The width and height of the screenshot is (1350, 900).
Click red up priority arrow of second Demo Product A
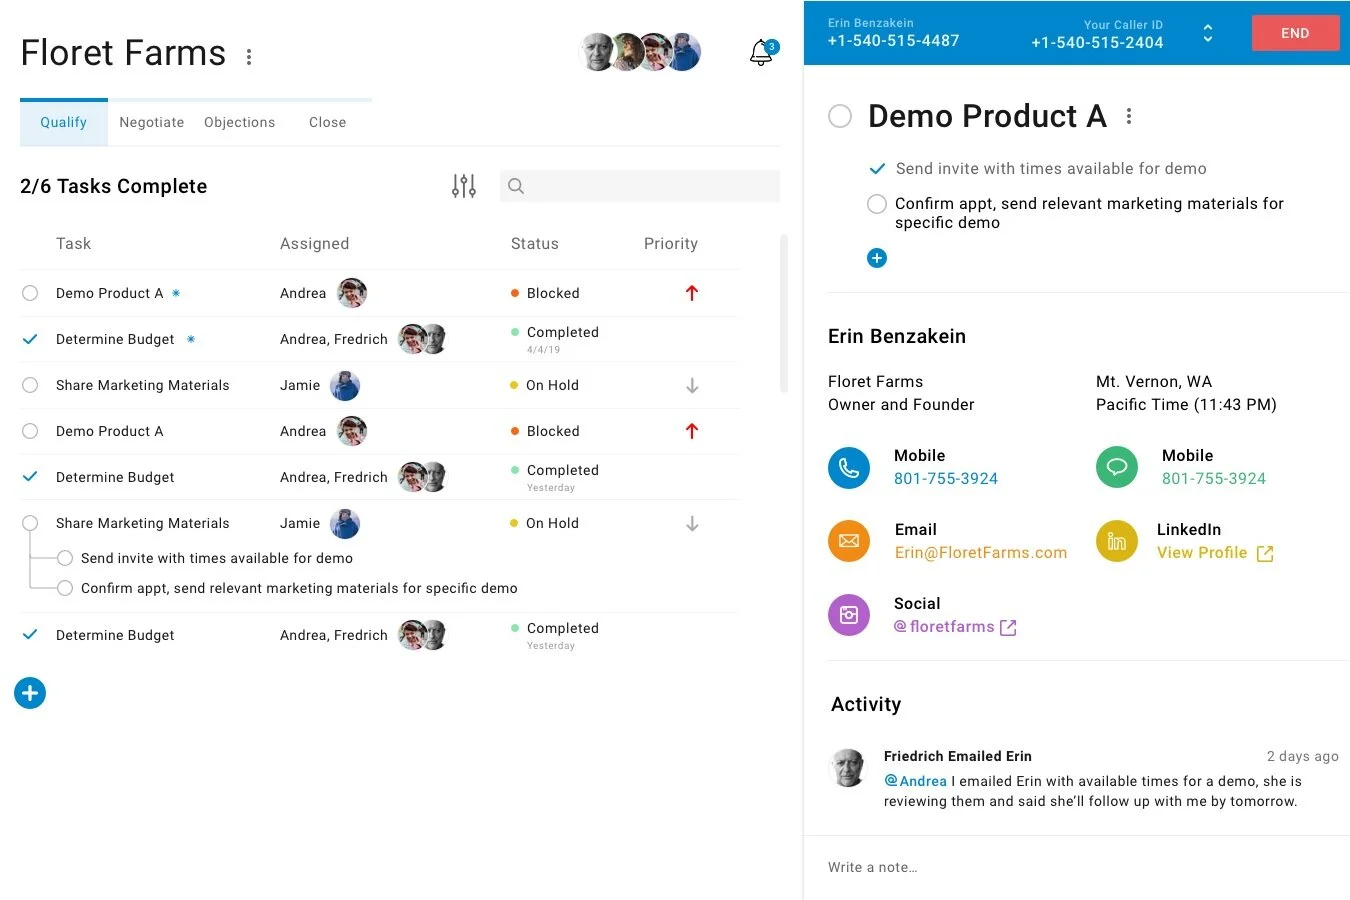pyautogui.click(x=692, y=431)
